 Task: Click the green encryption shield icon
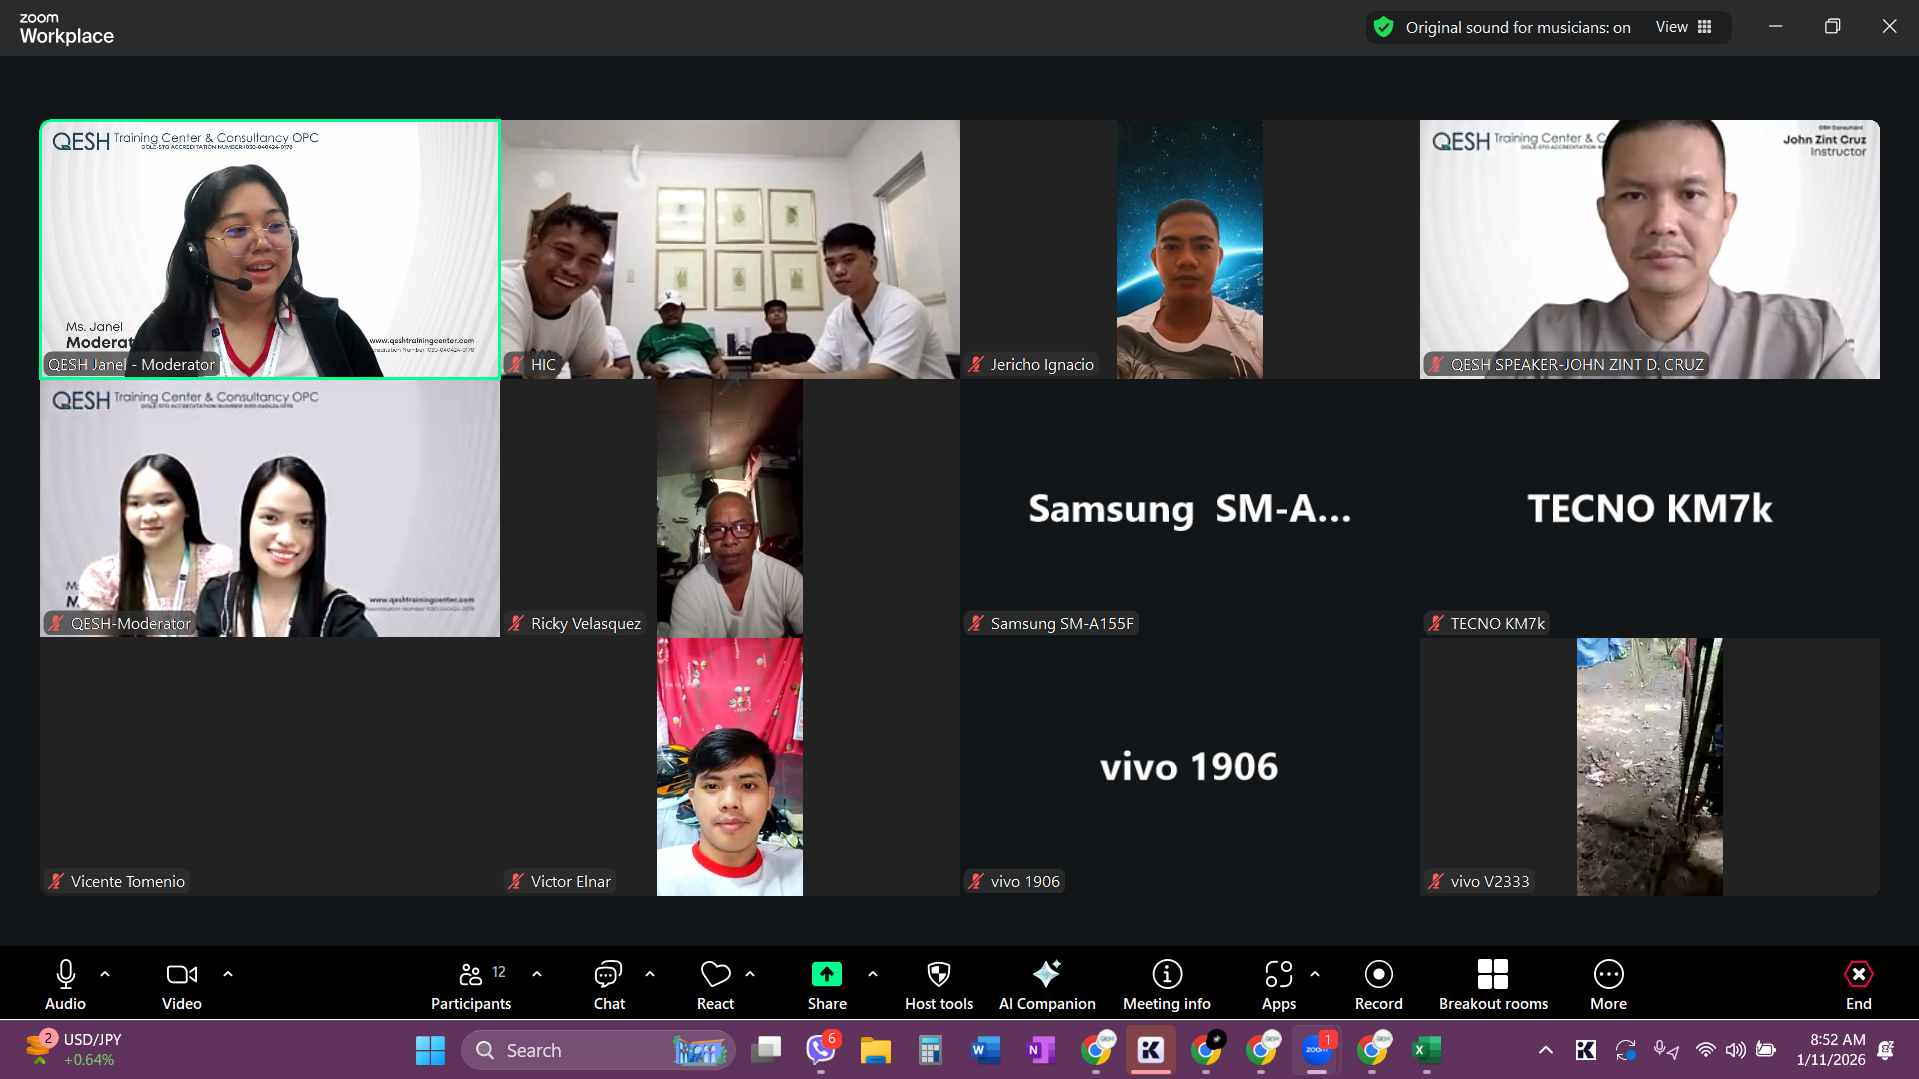(1383, 27)
